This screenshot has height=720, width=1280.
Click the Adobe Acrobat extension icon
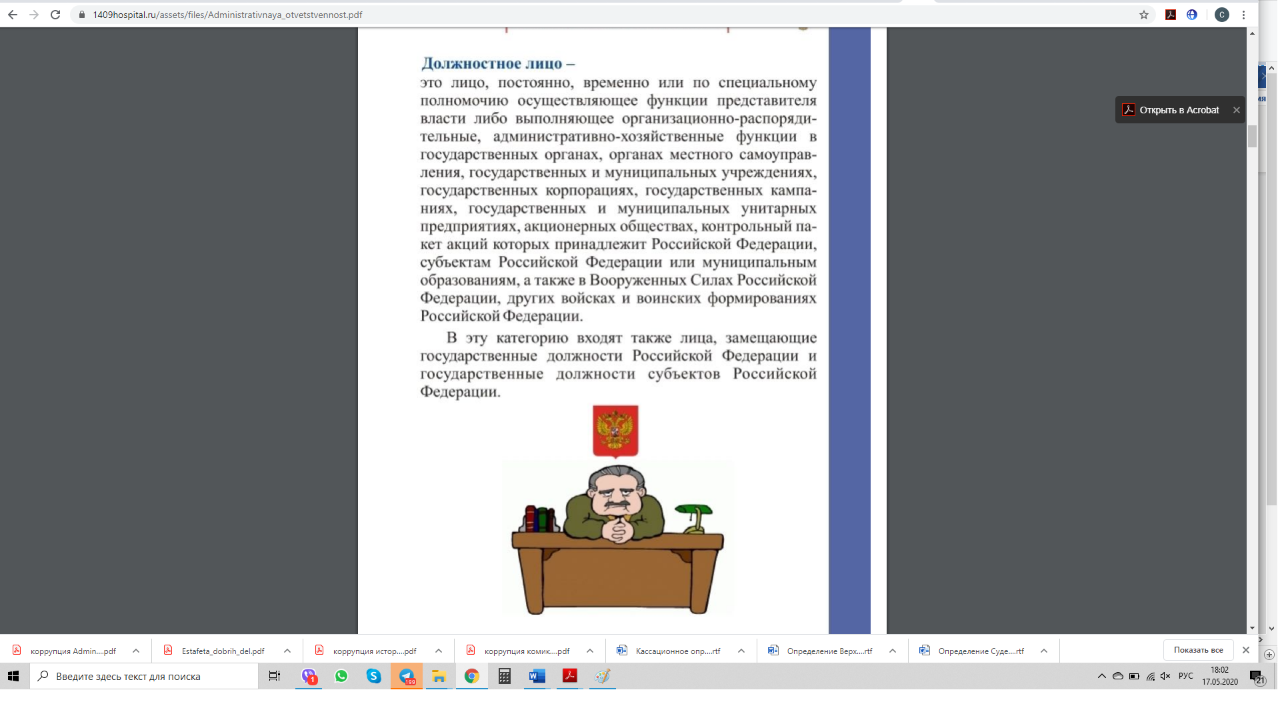(x=1170, y=15)
